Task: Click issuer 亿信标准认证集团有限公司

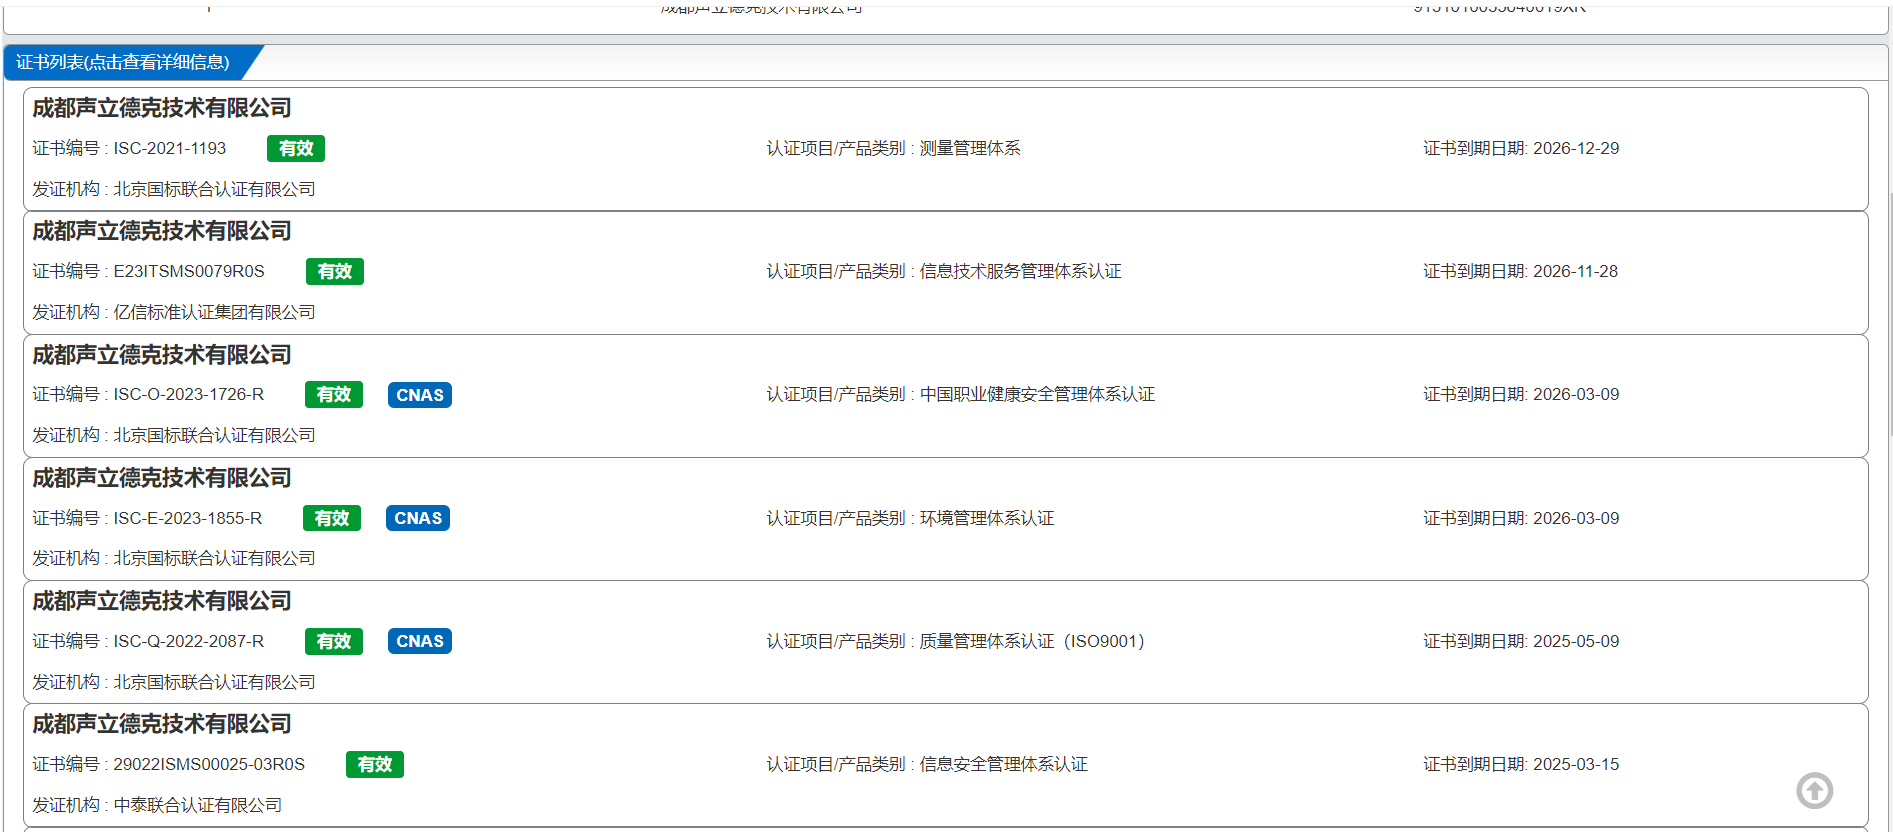Action: (214, 312)
